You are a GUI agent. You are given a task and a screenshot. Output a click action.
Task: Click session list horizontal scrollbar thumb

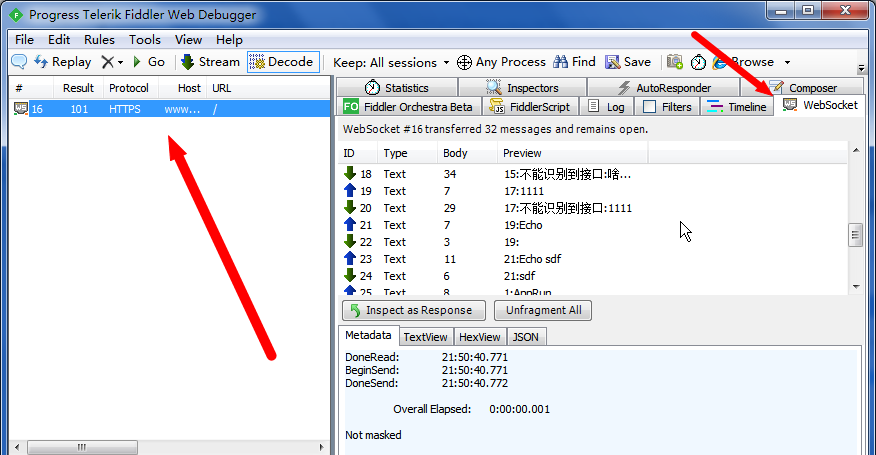(82, 447)
